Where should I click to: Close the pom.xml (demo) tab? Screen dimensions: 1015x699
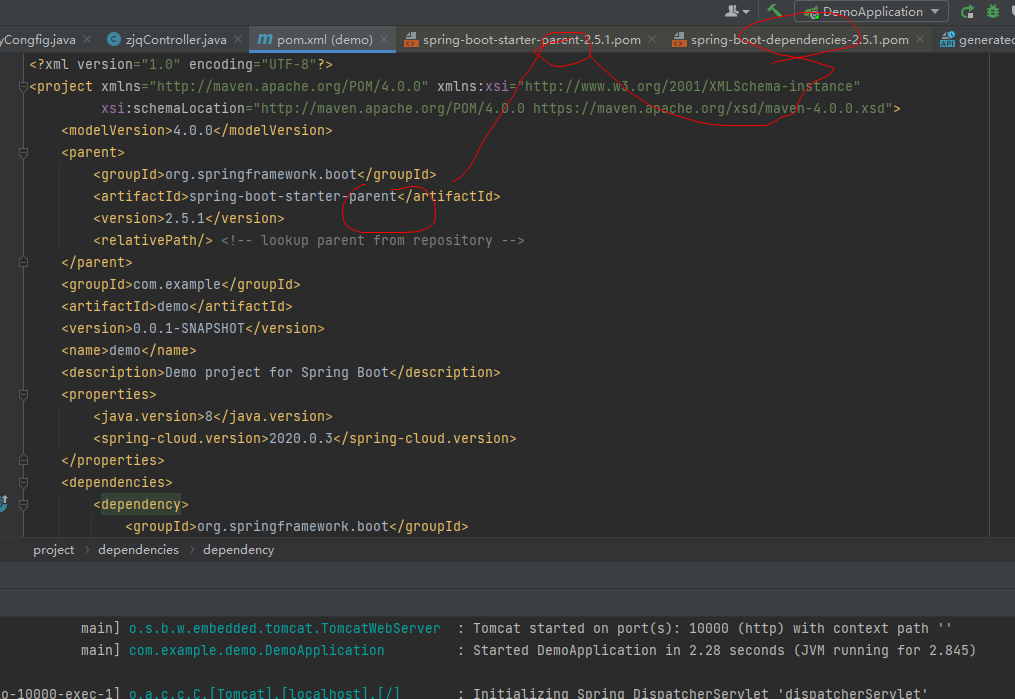tap(385, 39)
